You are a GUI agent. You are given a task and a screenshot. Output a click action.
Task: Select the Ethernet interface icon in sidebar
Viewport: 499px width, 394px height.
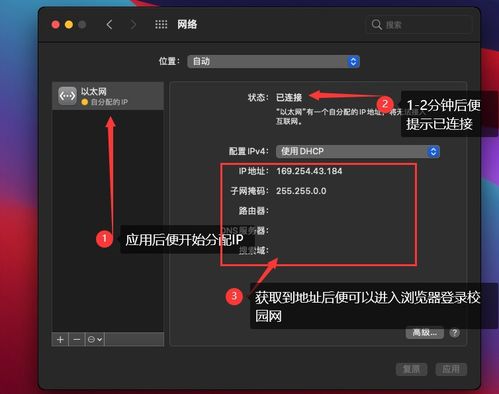[x=67, y=96]
